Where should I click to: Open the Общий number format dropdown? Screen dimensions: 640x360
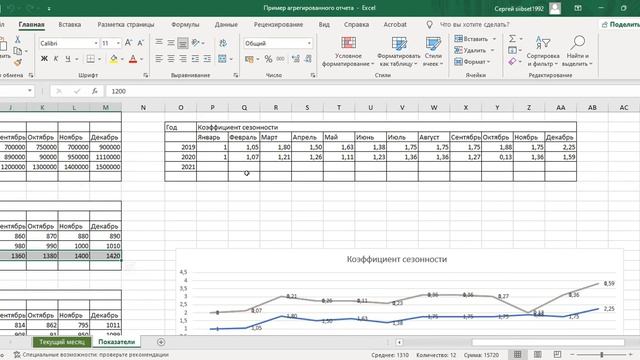click(309, 43)
